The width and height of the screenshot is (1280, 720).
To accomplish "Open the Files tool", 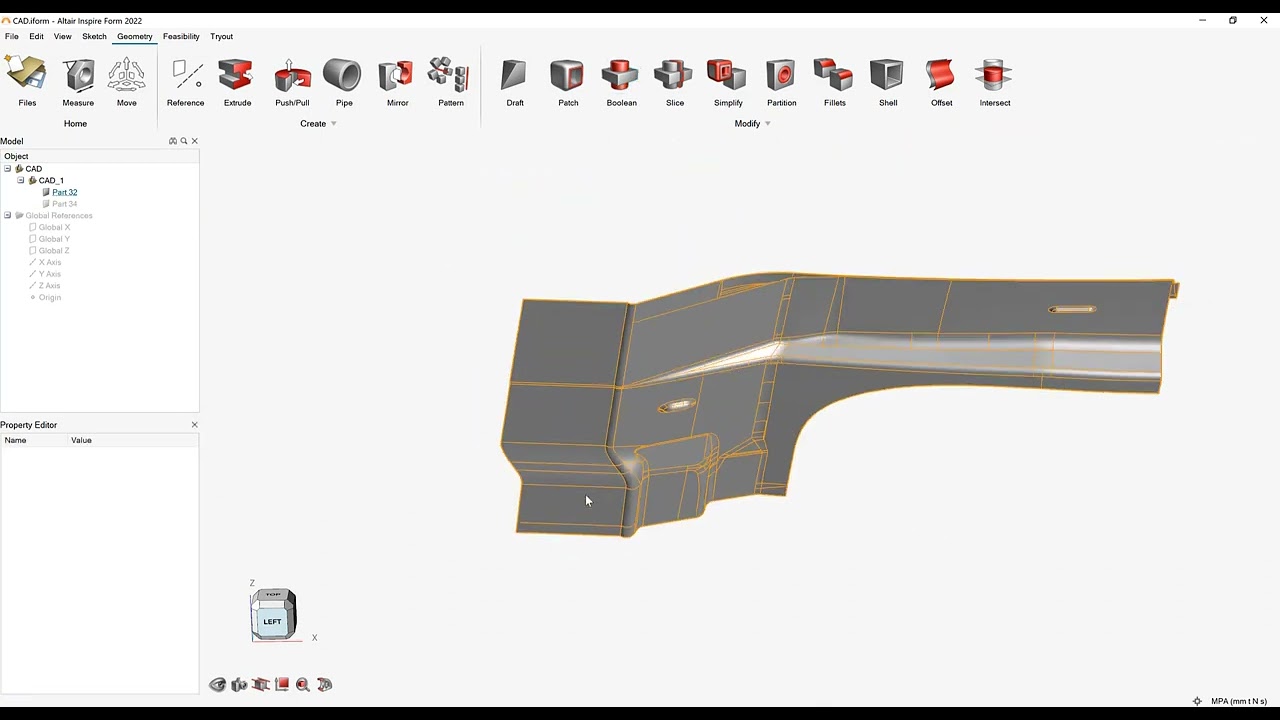I will 27,82.
